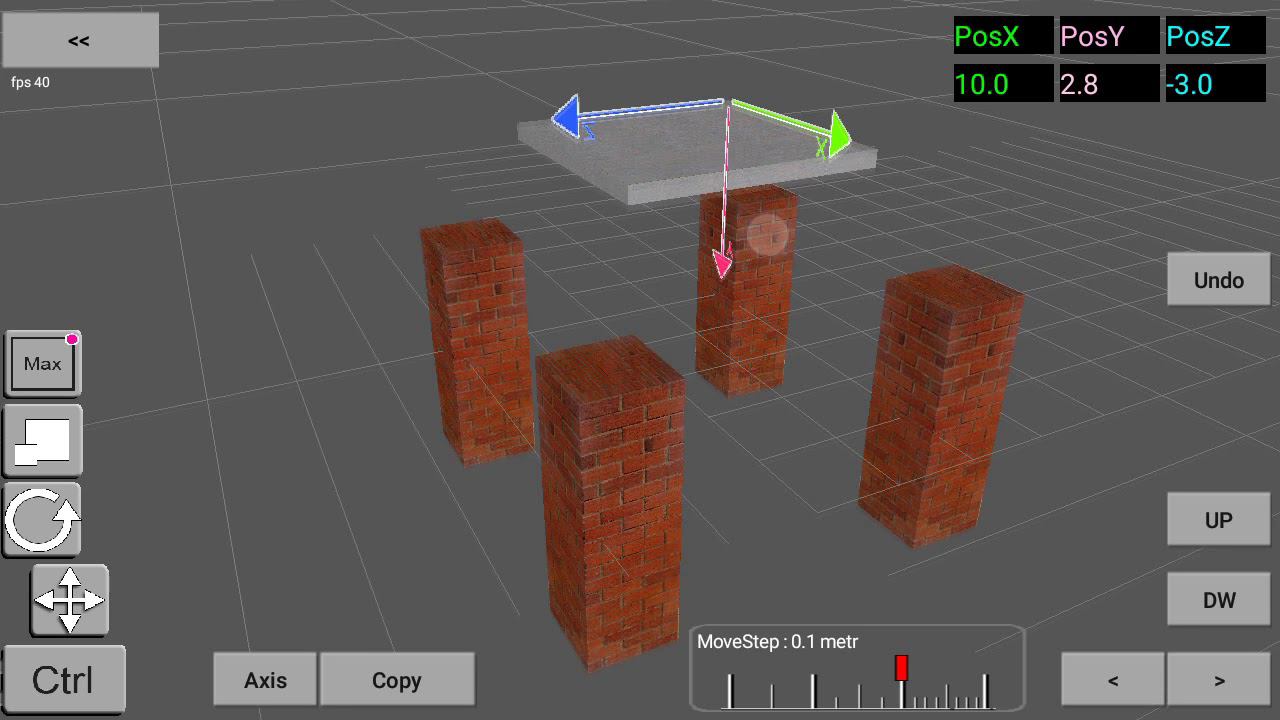Click the PosY value 2.8

1109,84
